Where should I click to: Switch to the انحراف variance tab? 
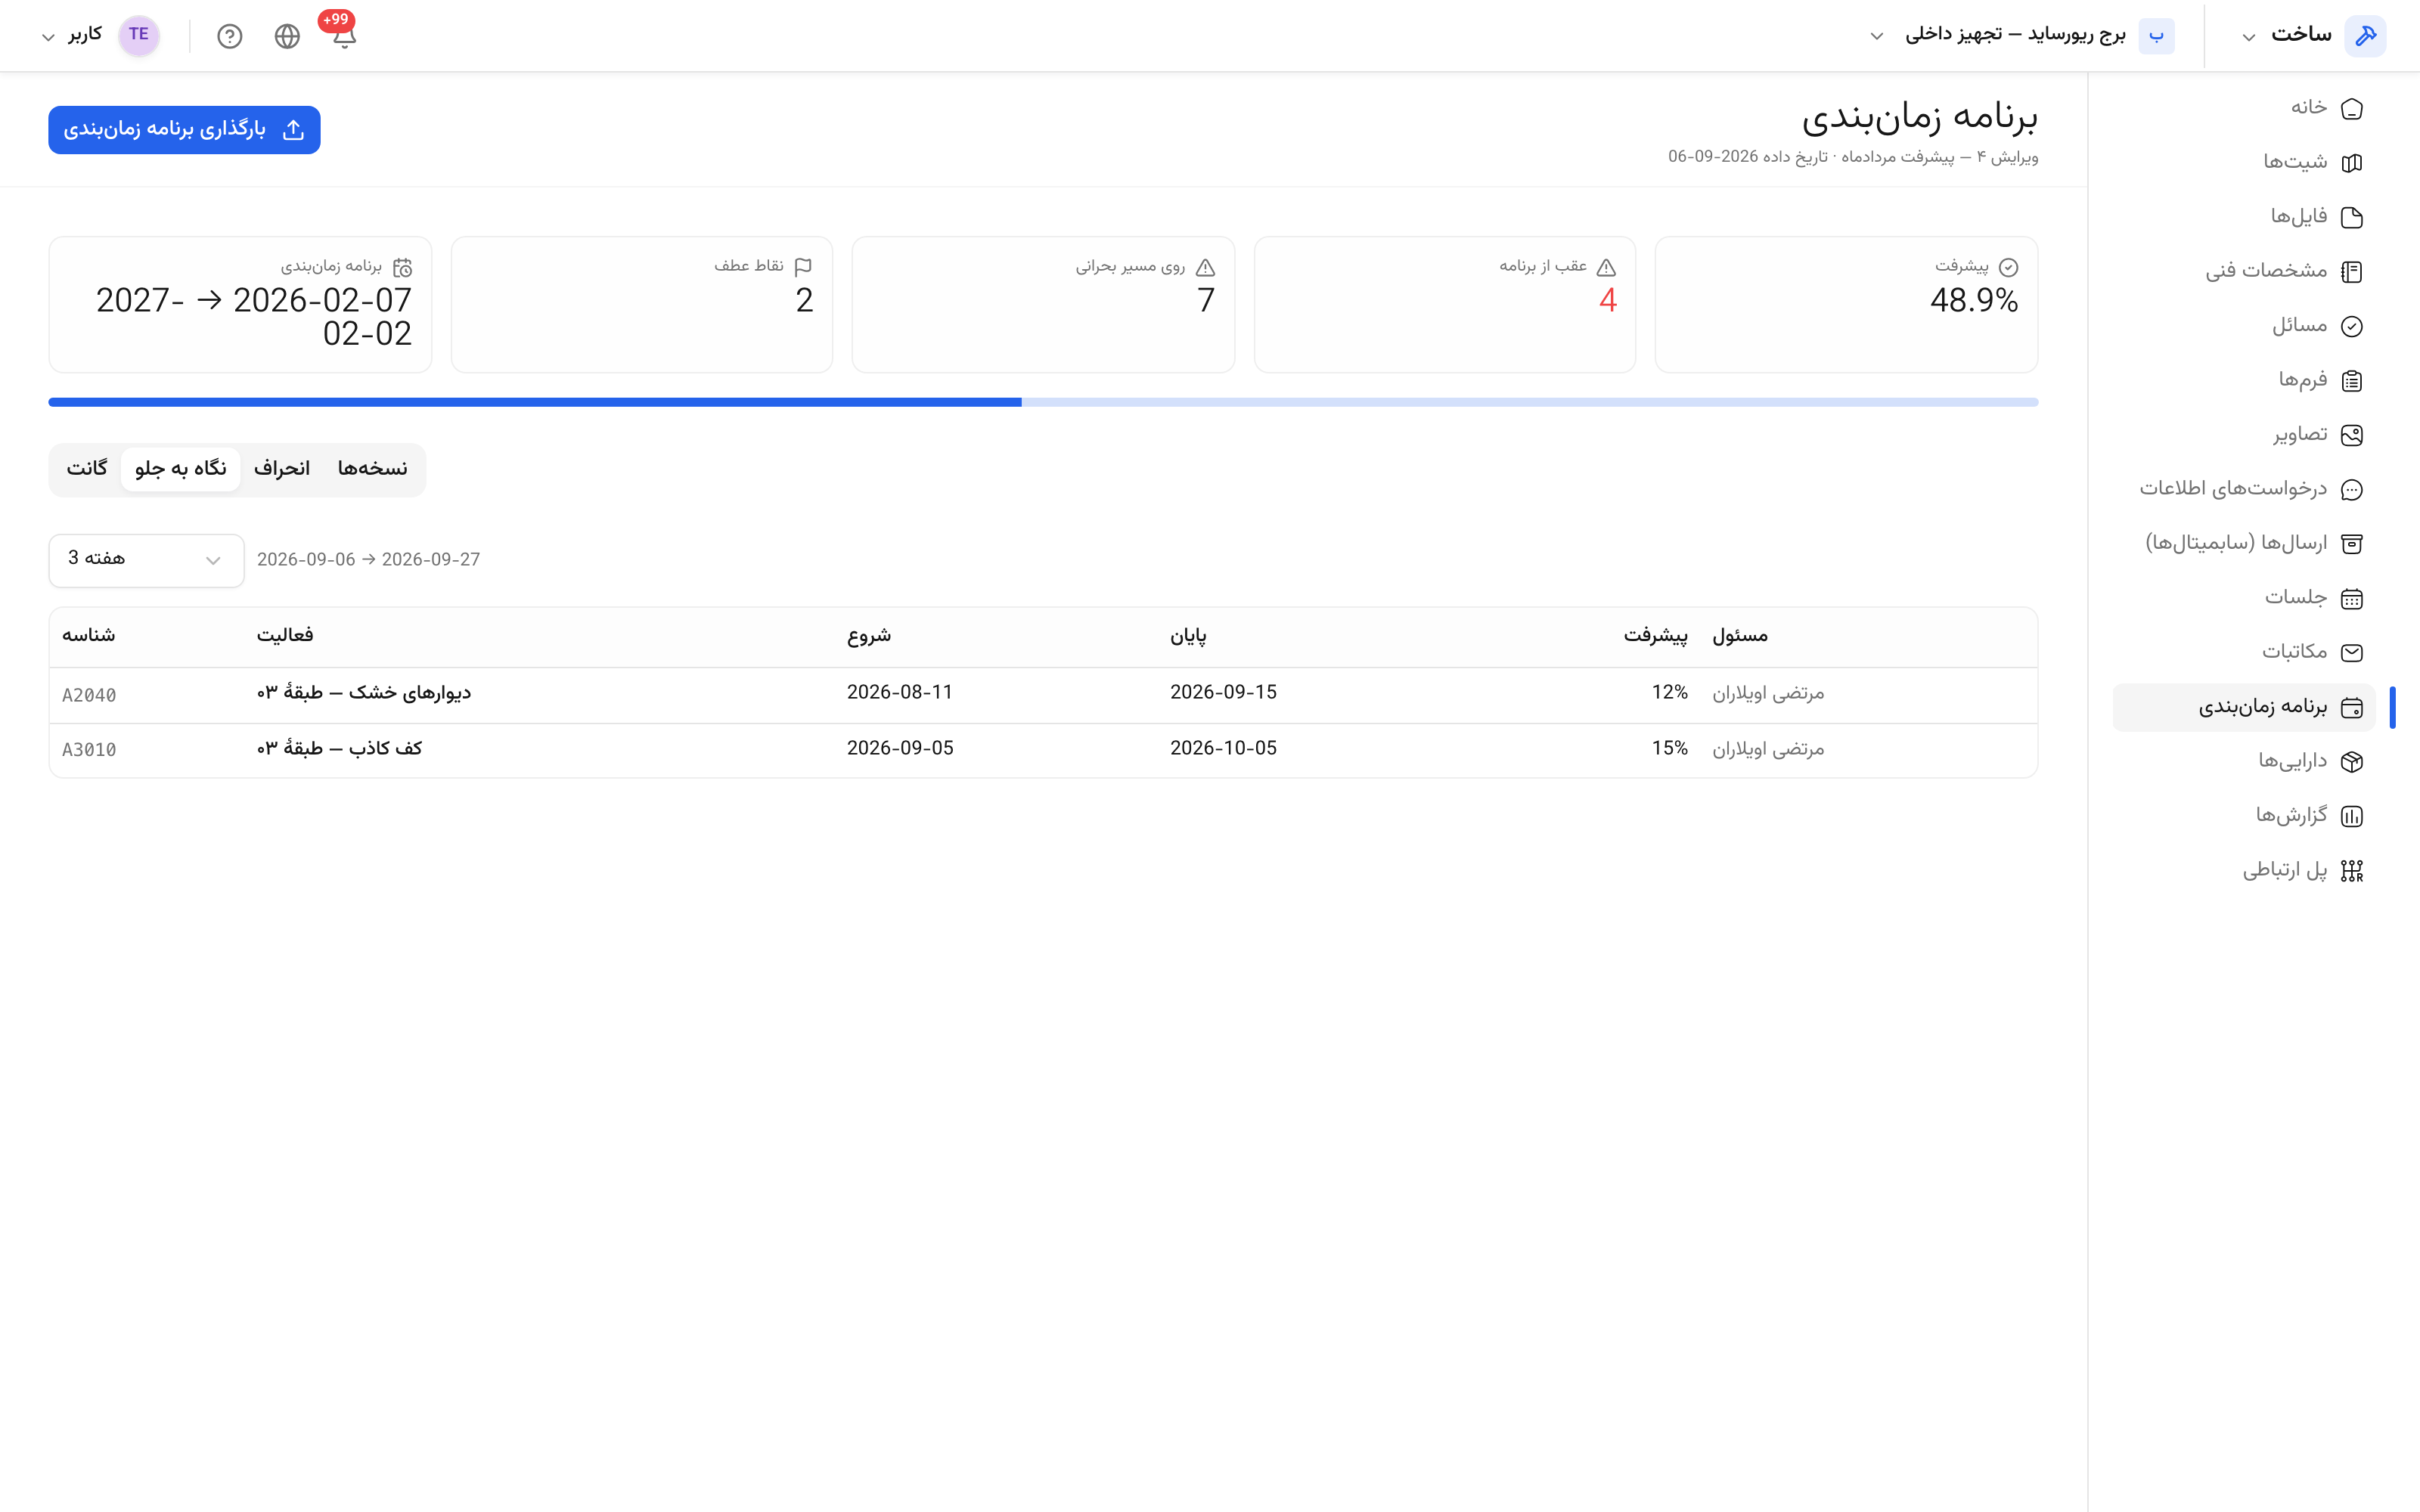(x=282, y=469)
